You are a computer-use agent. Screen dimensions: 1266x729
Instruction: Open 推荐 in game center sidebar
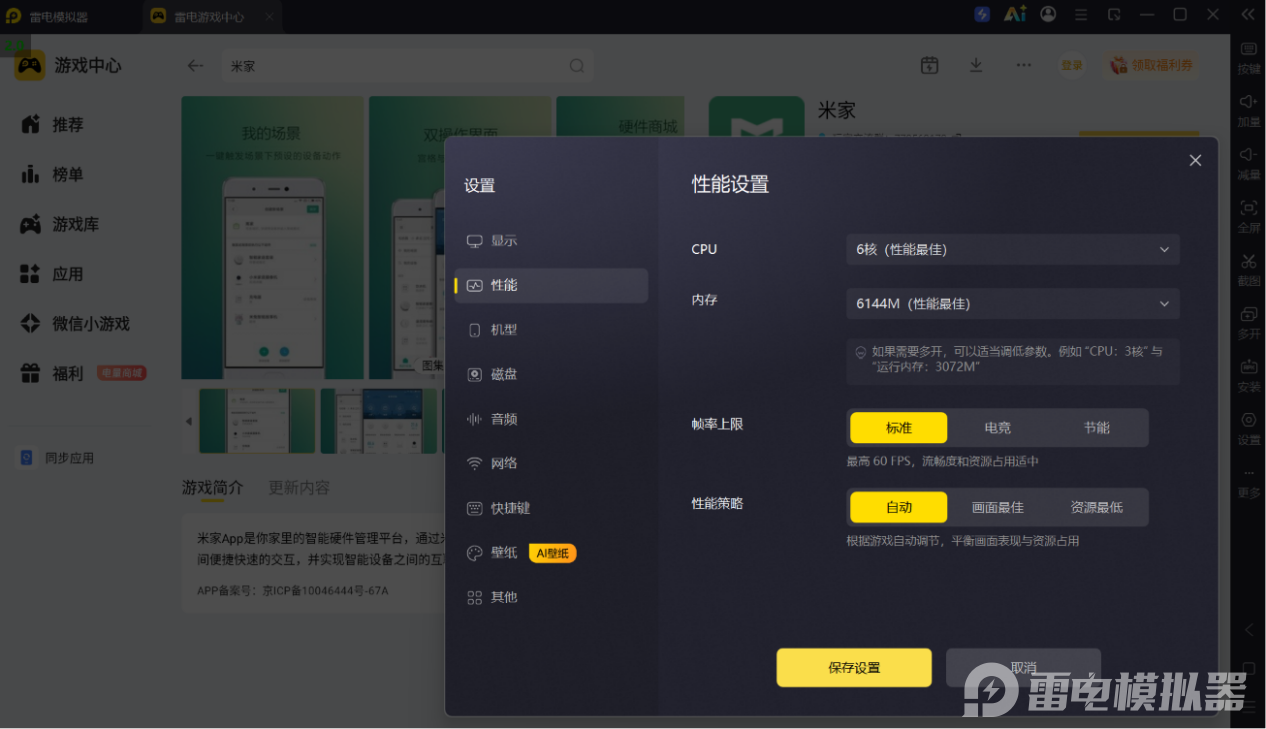pos(68,125)
